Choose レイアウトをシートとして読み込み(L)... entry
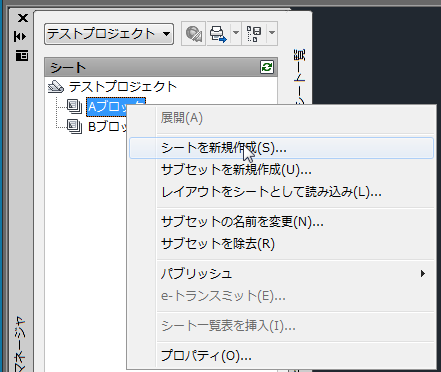This screenshot has width=441, height=372. tap(281, 192)
